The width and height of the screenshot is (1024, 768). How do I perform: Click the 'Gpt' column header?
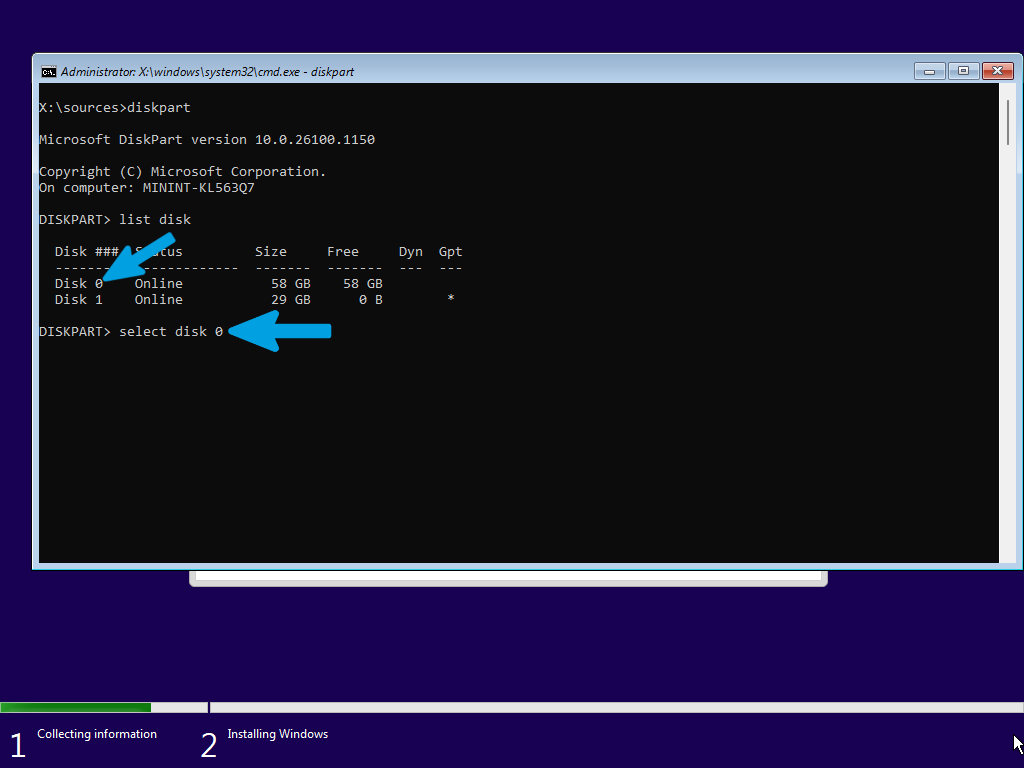[x=451, y=252]
